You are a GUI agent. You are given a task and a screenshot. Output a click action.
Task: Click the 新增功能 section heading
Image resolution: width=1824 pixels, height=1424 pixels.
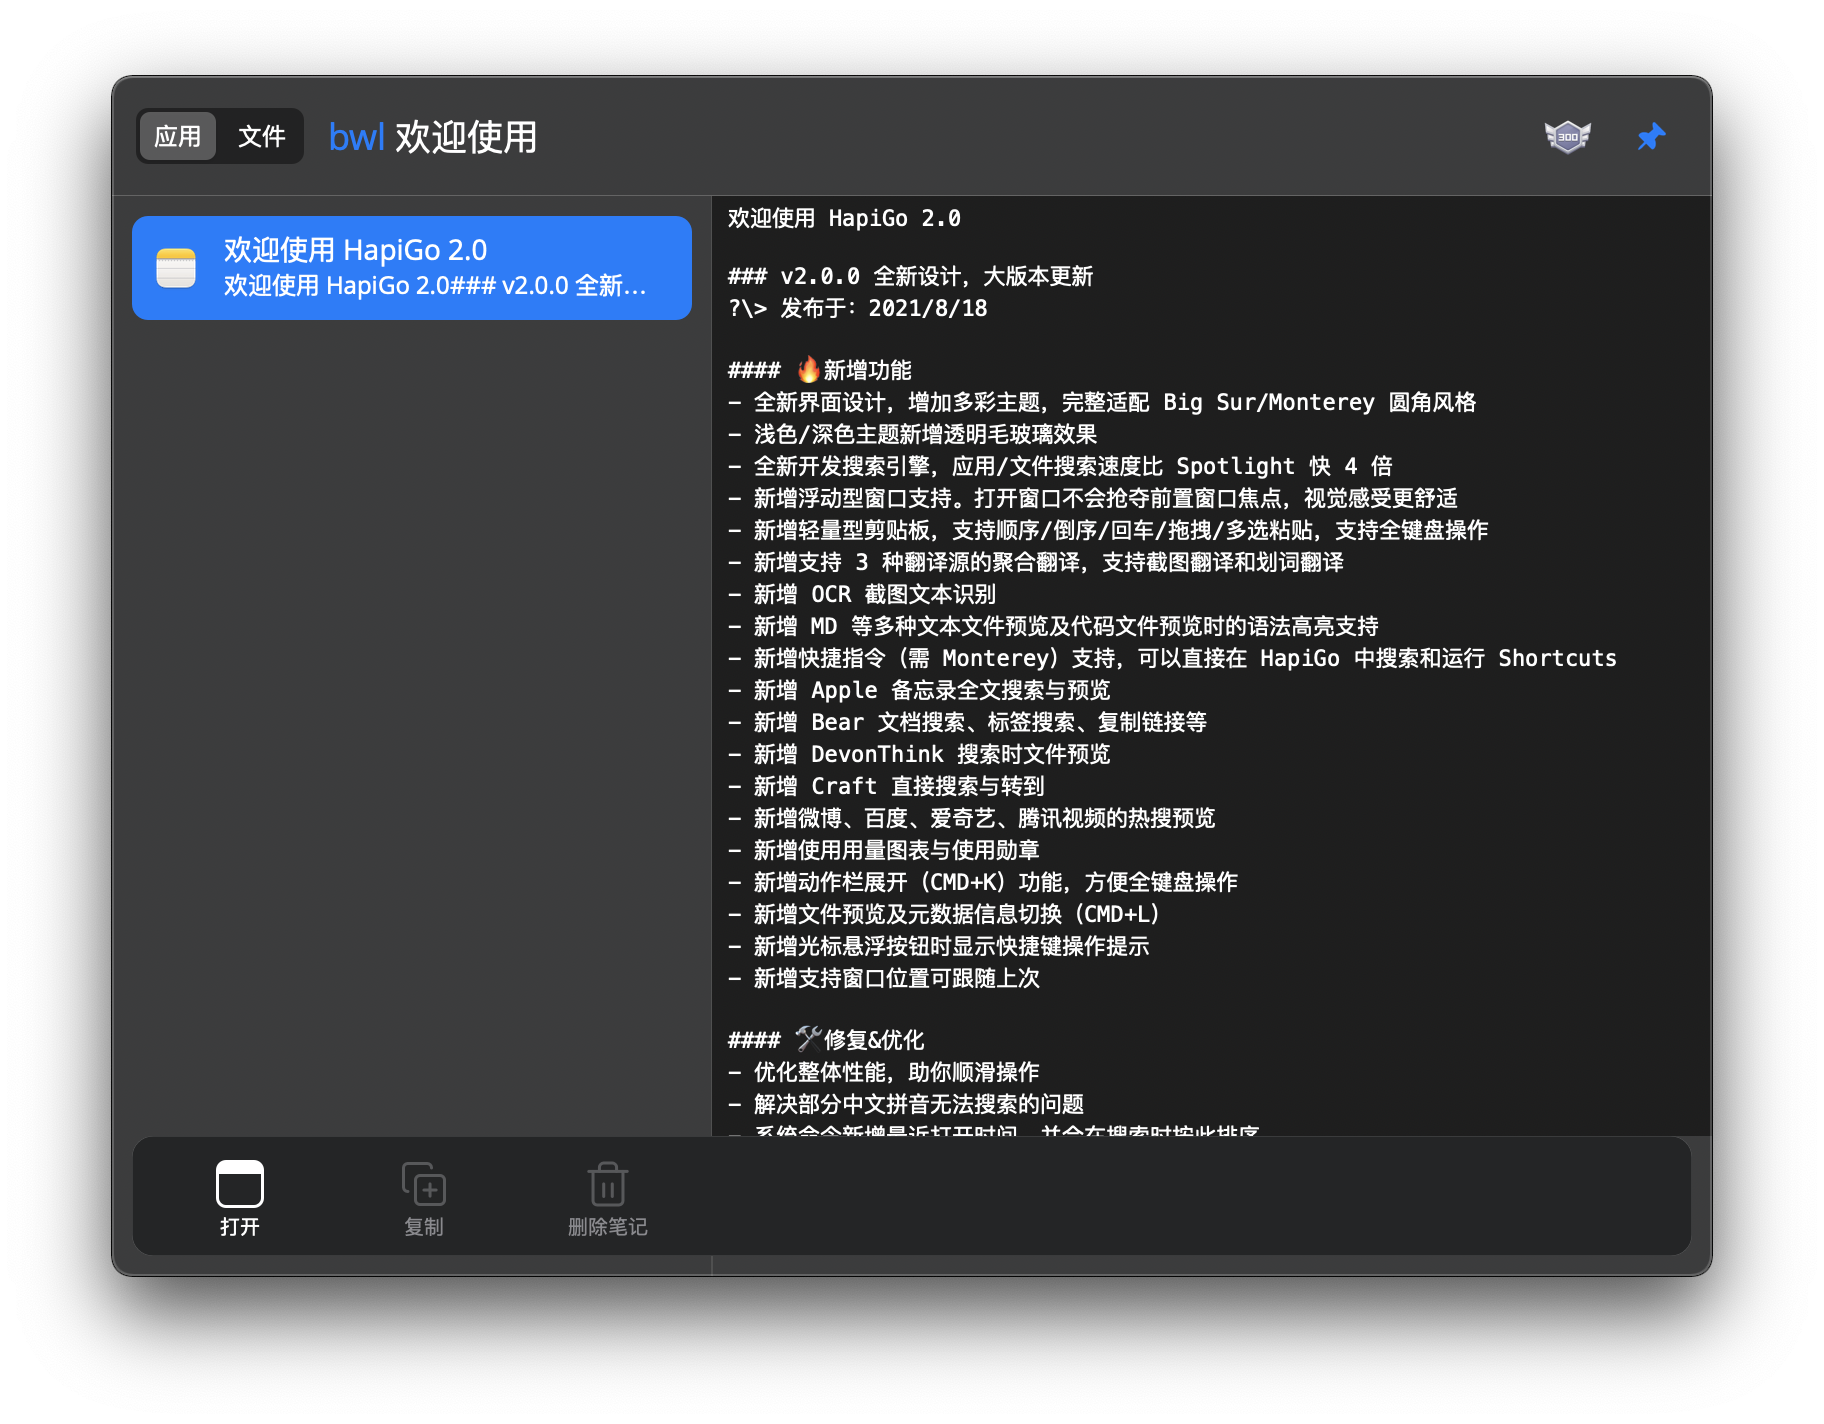820,370
